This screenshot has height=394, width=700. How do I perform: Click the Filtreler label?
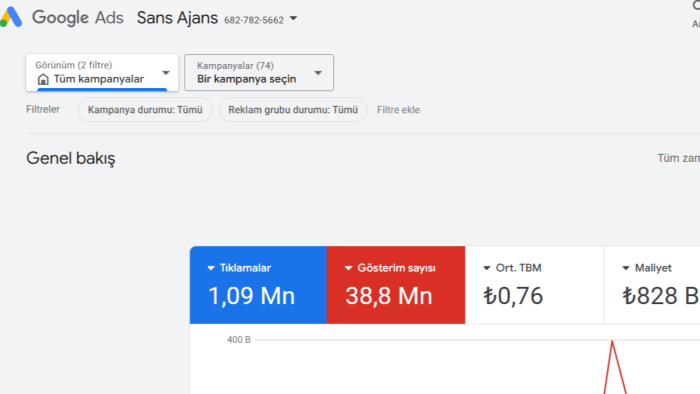[x=43, y=110]
